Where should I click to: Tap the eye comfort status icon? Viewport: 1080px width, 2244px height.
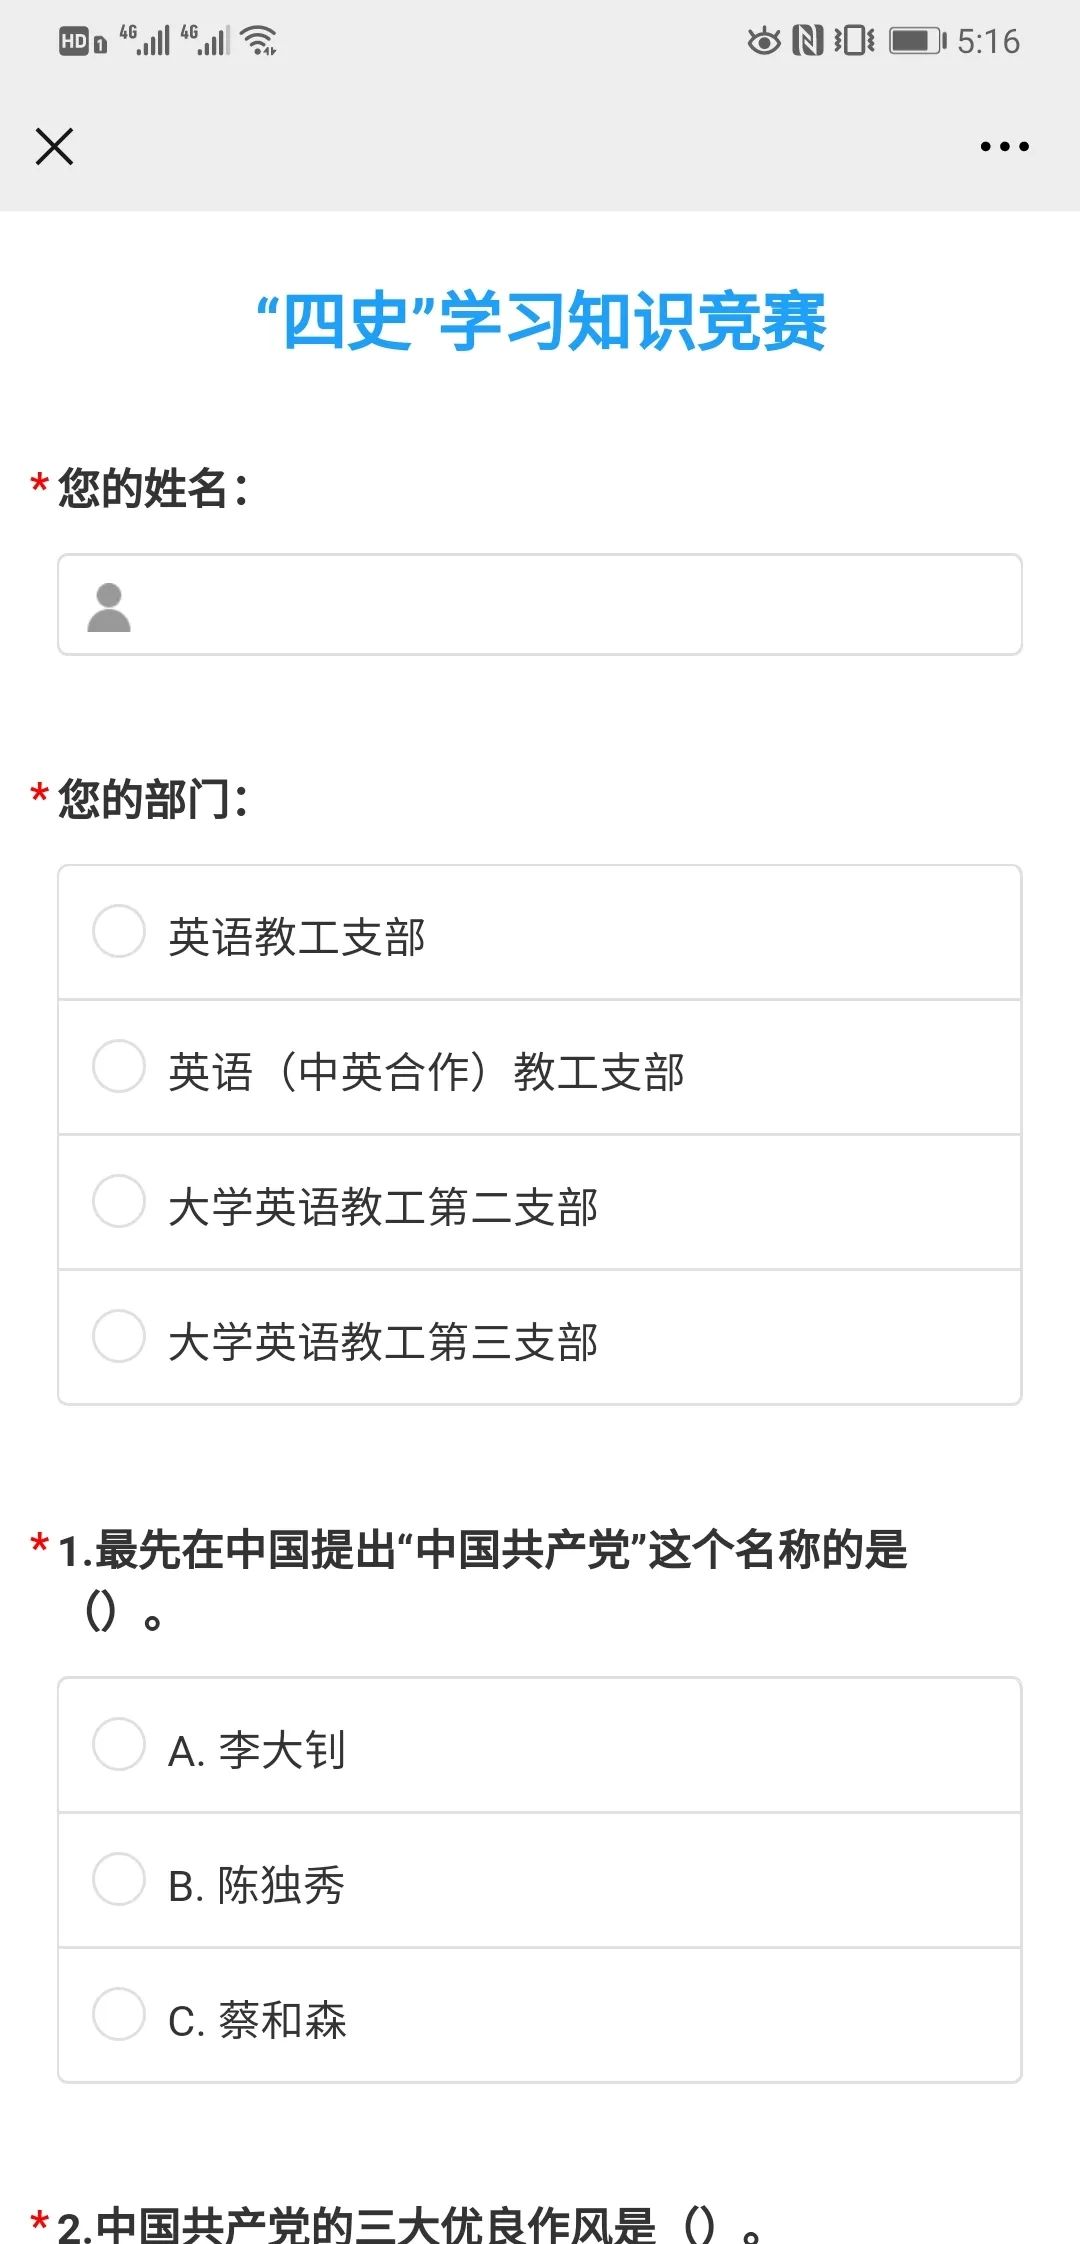[x=764, y=41]
